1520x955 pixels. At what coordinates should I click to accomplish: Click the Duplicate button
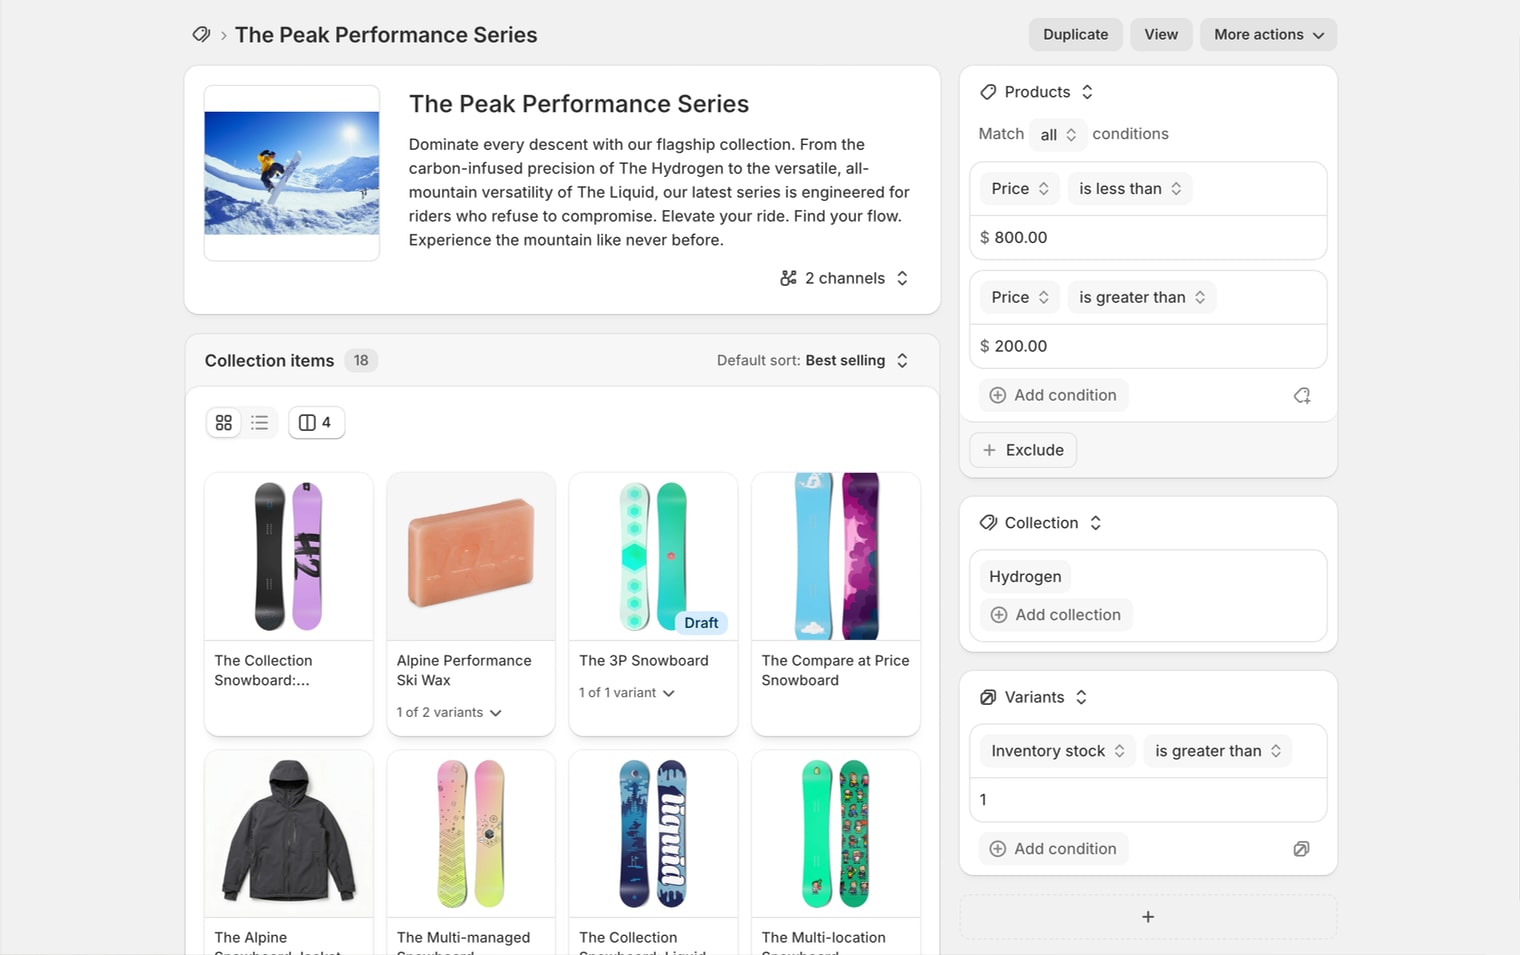tap(1076, 34)
